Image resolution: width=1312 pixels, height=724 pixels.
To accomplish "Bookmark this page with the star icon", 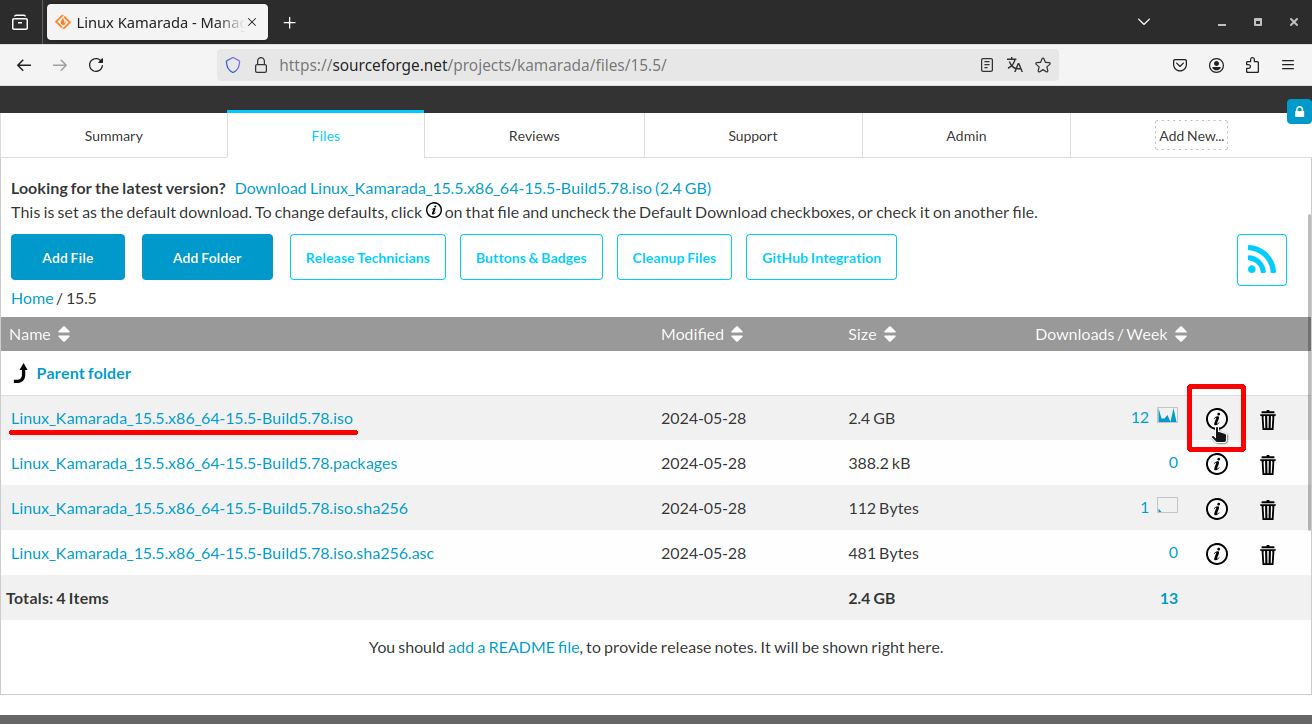I will coord(1043,65).
